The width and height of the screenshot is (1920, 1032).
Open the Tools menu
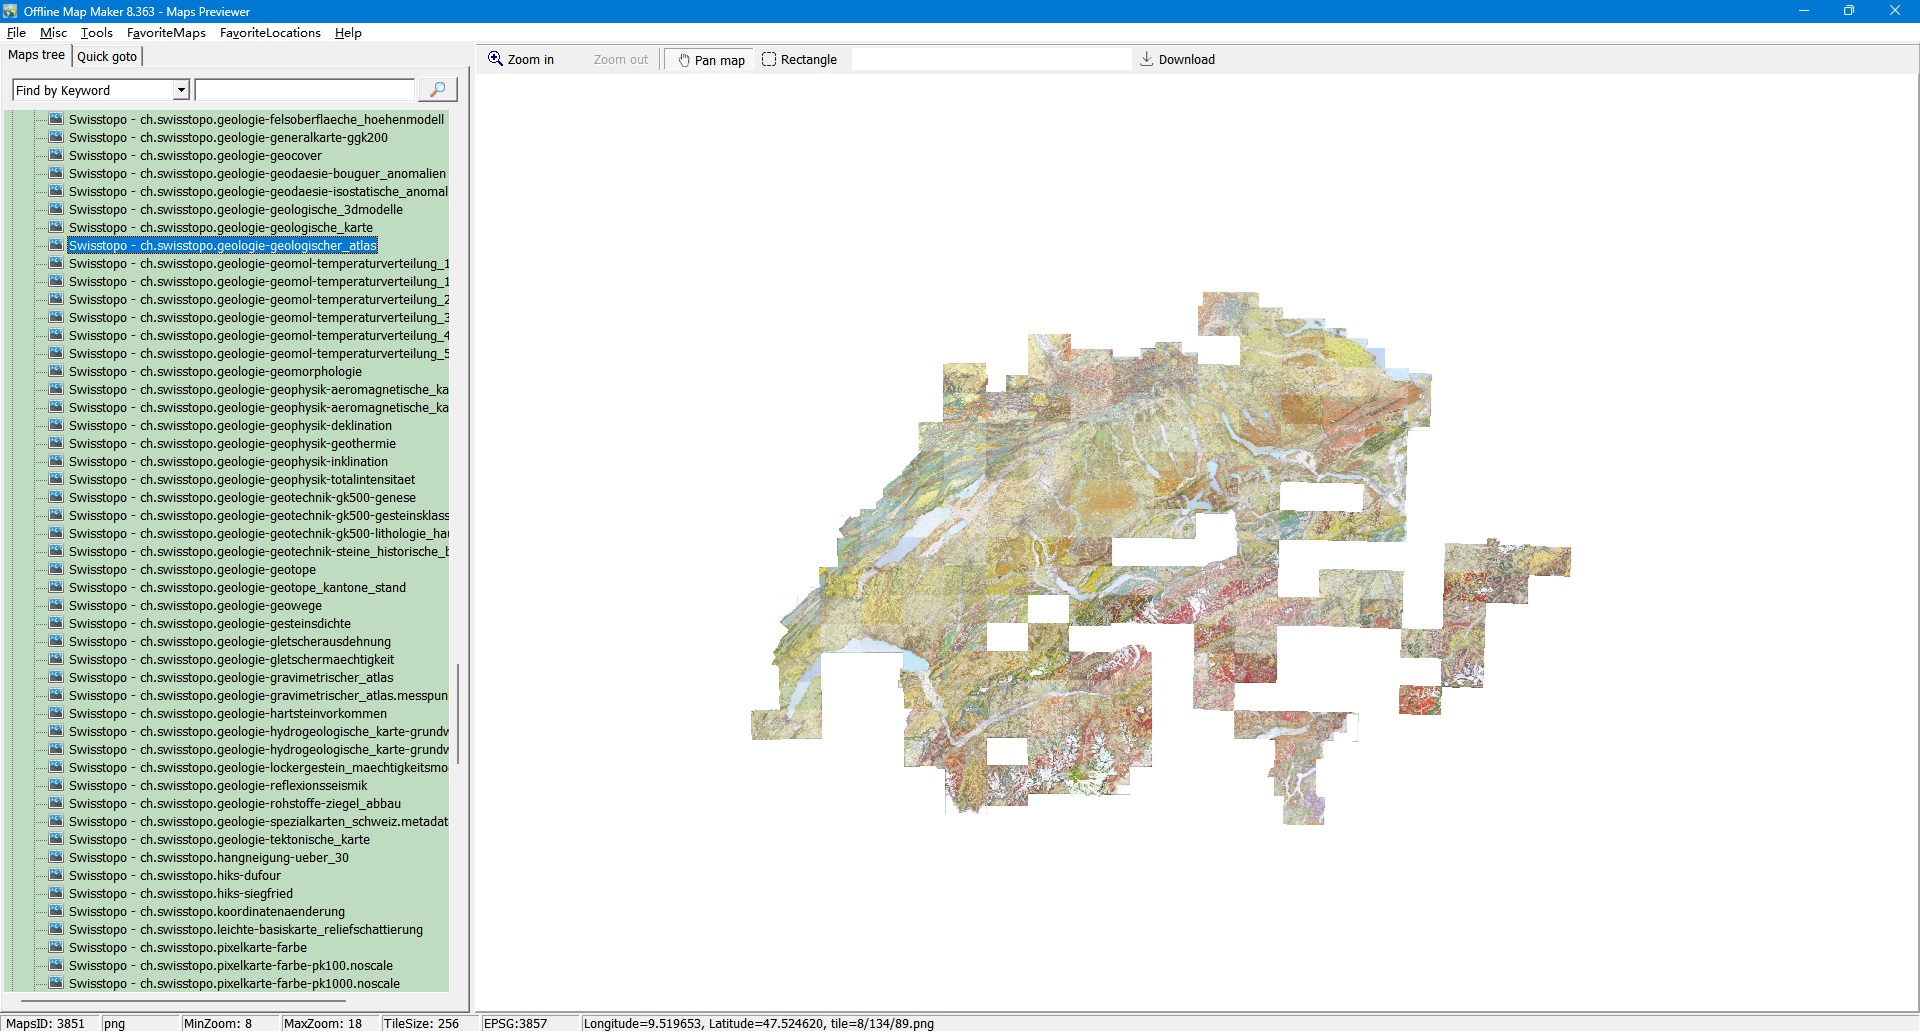[x=96, y=33]
